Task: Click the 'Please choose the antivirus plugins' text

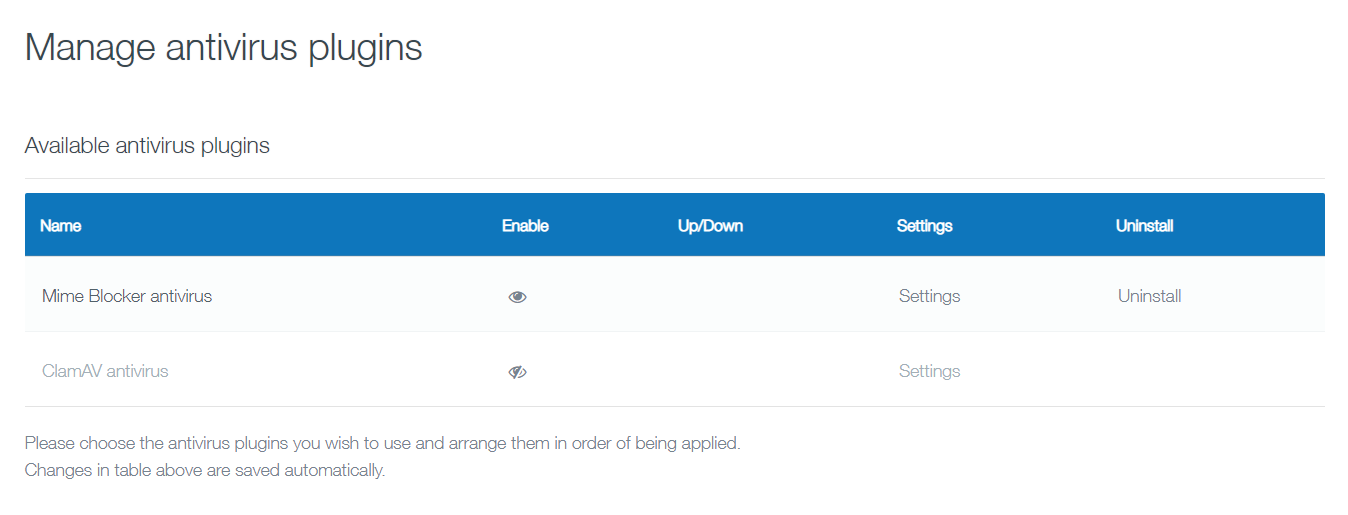Action: (382, 443)
